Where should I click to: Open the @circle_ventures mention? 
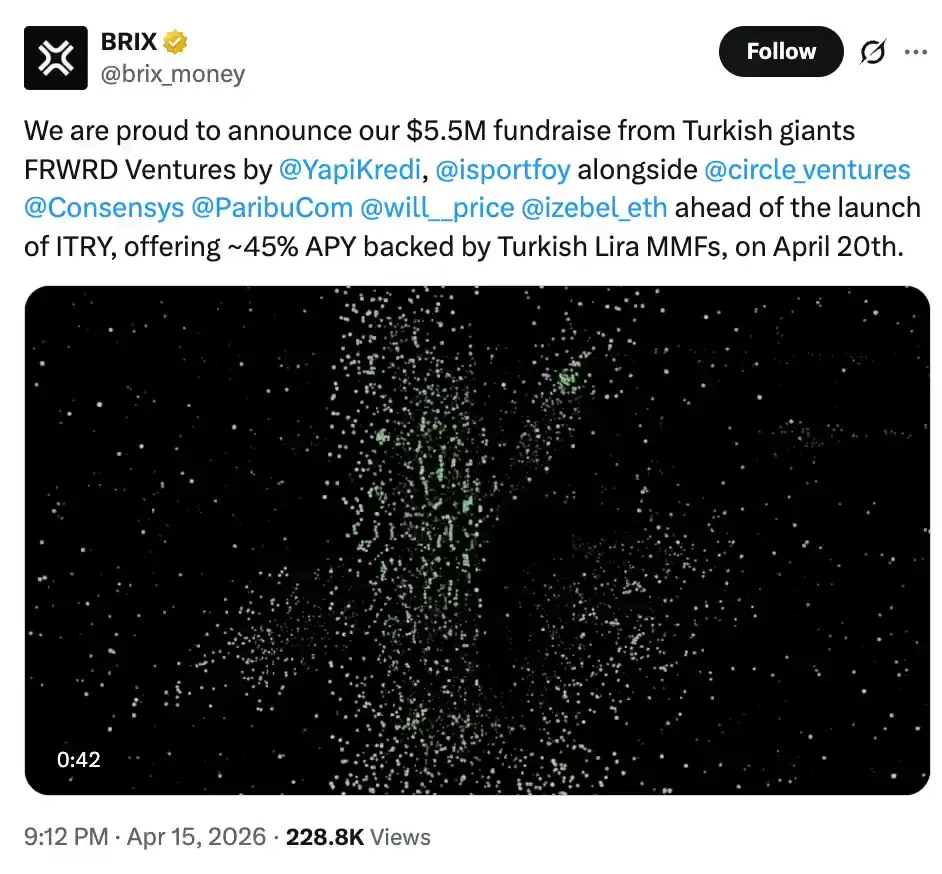pos(807,169)
